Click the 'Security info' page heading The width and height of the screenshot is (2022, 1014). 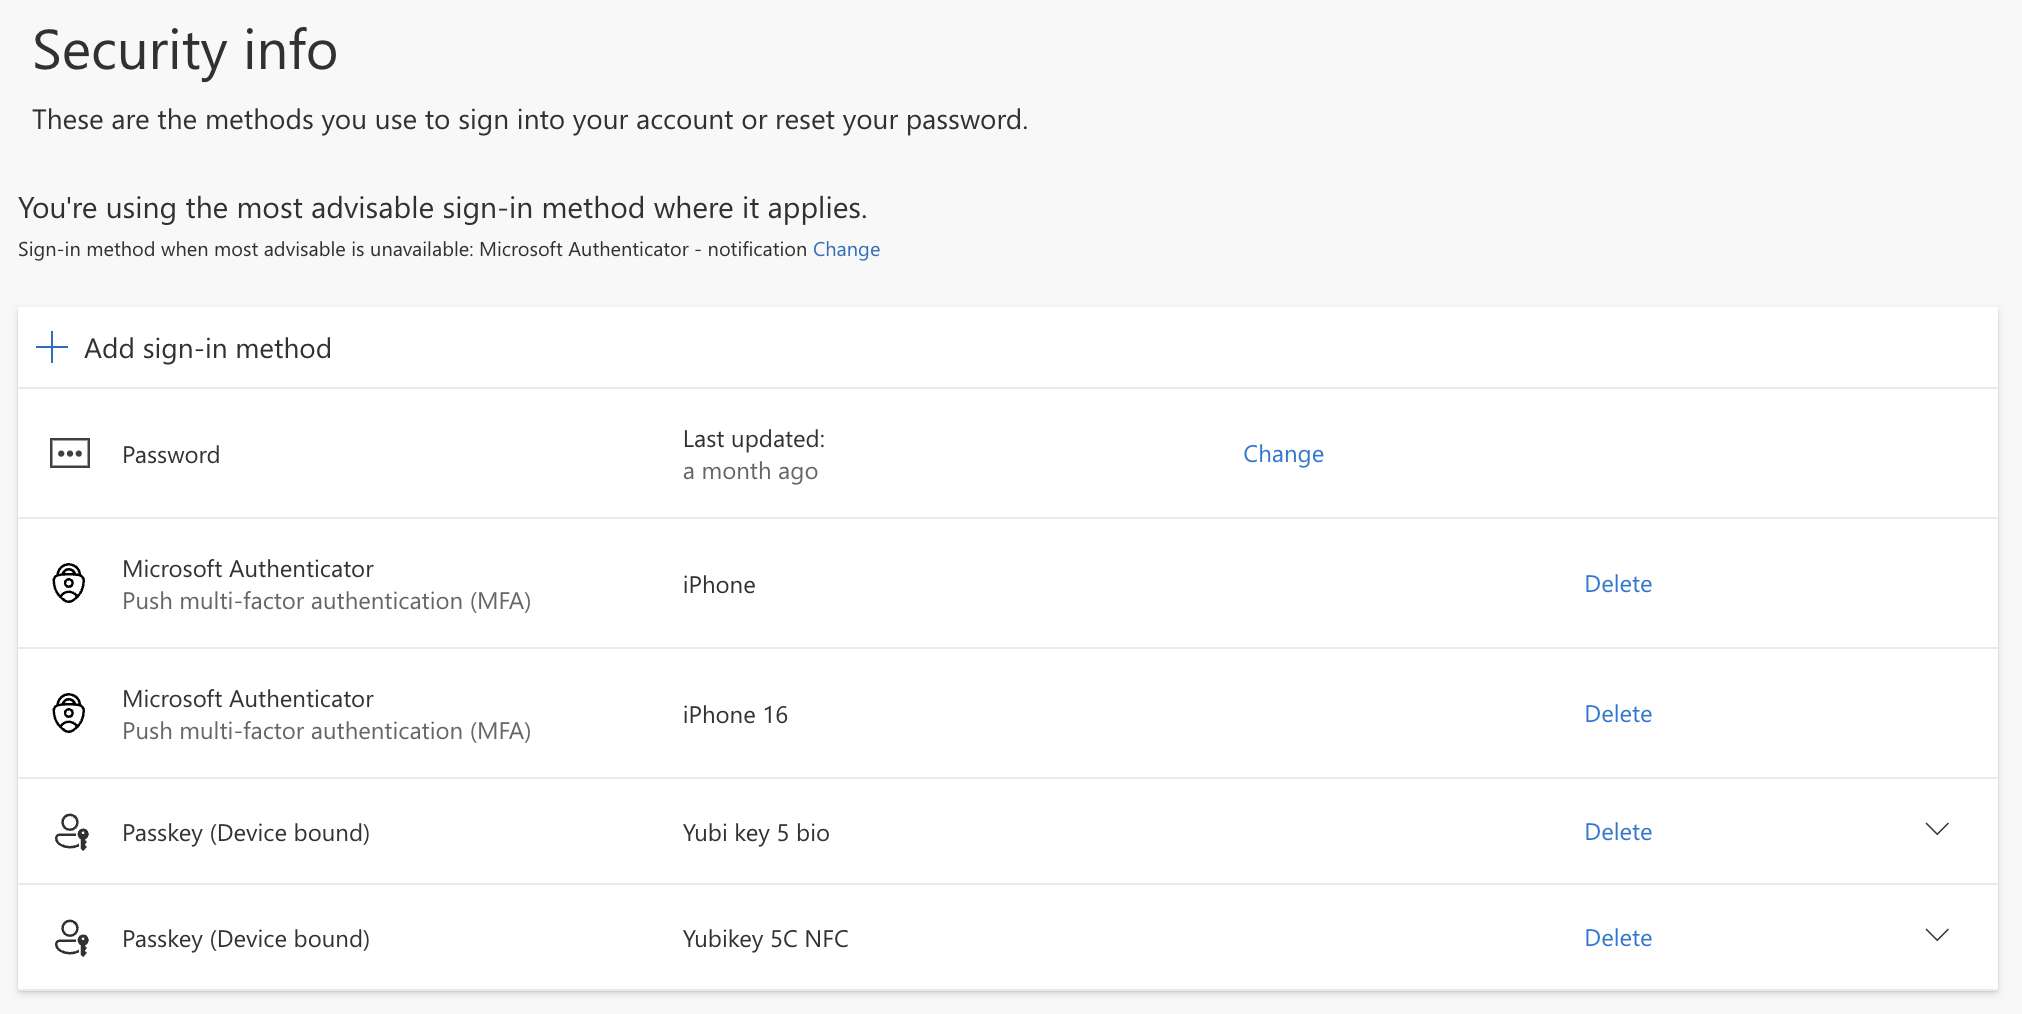(185, 50)
